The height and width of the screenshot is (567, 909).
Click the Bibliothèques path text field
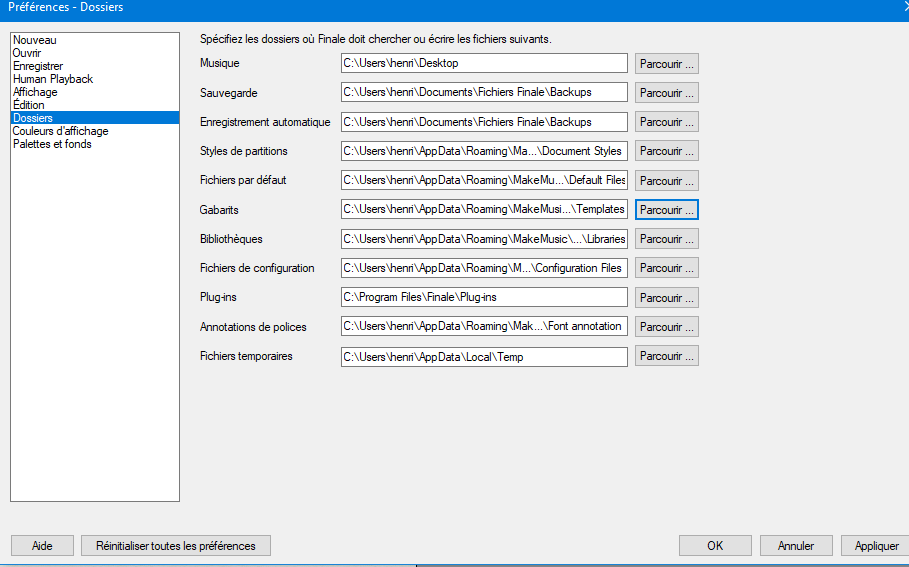click(x=484, y=239)
